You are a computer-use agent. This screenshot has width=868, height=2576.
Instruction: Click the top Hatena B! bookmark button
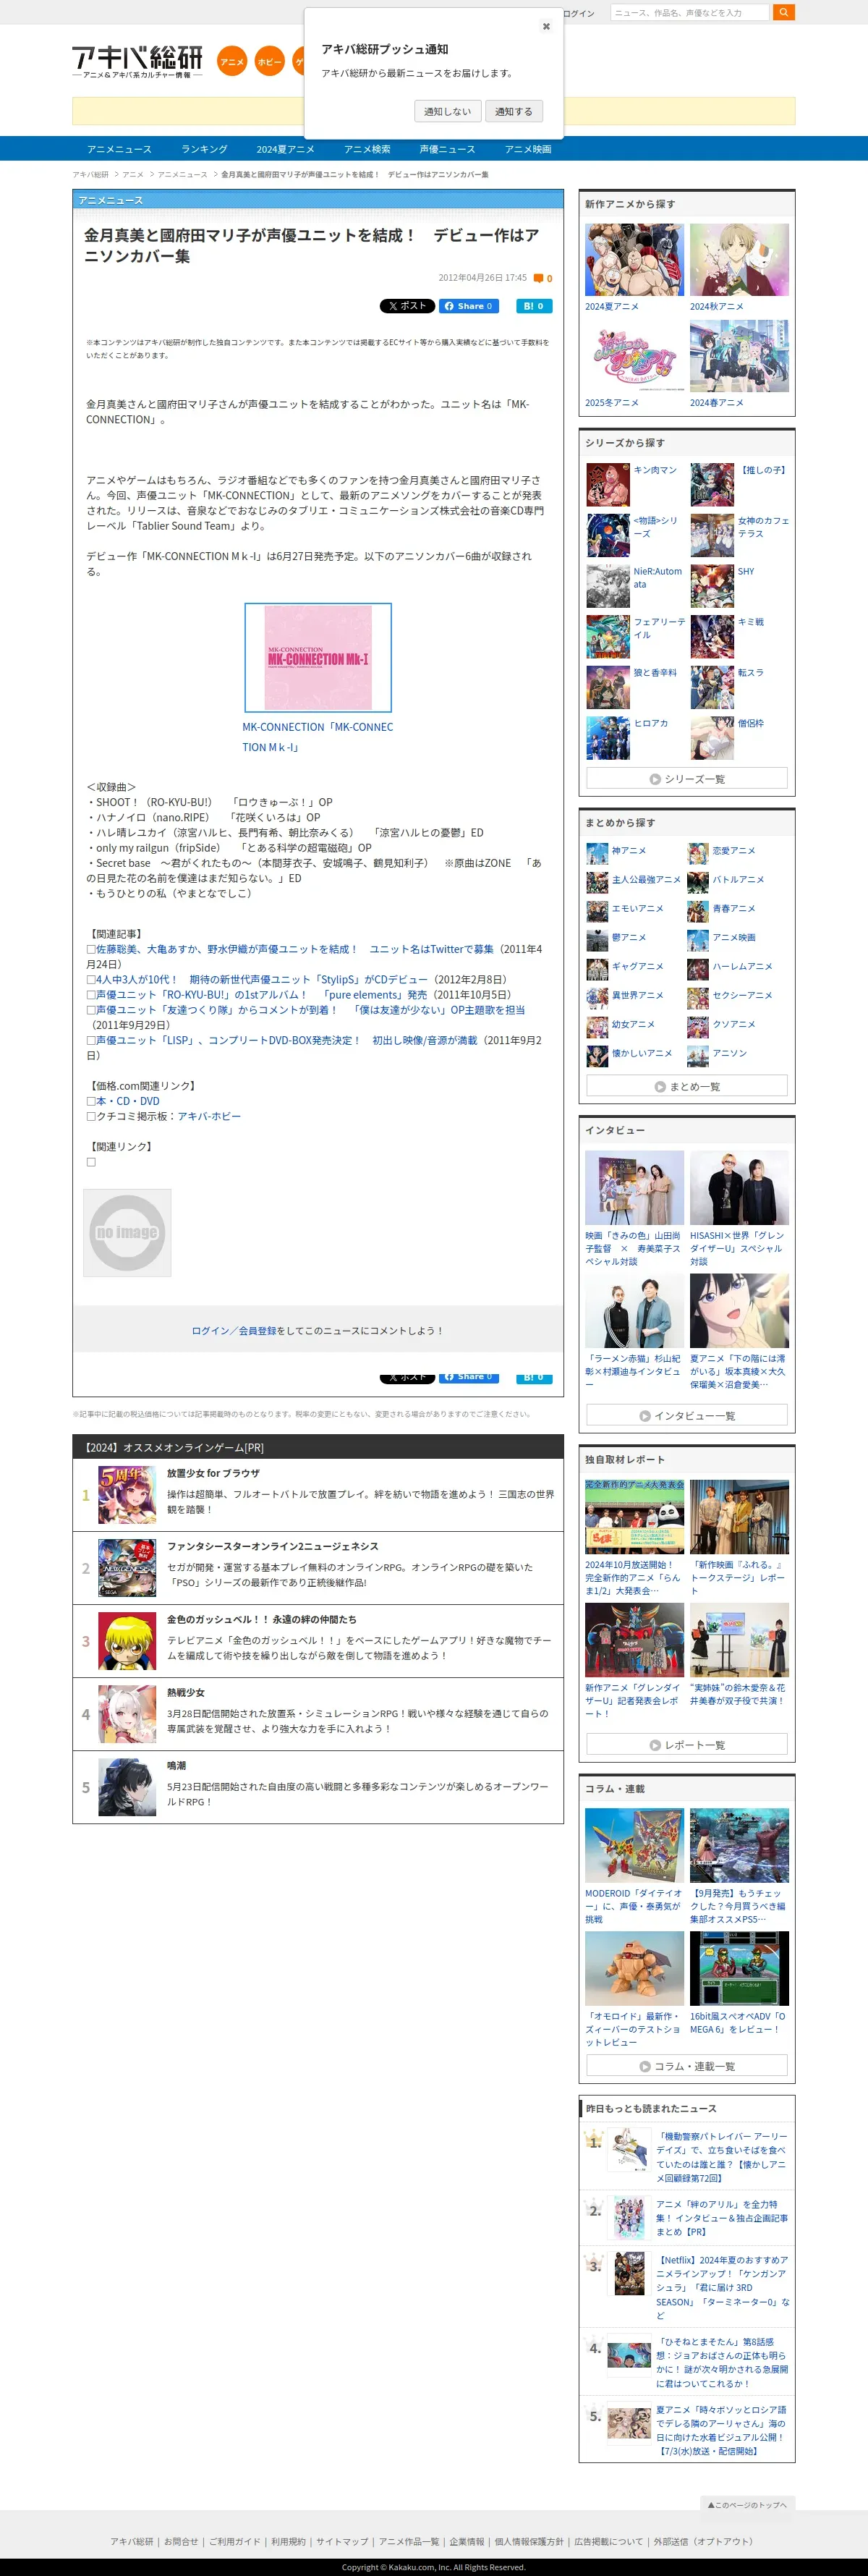pos(534,306)
